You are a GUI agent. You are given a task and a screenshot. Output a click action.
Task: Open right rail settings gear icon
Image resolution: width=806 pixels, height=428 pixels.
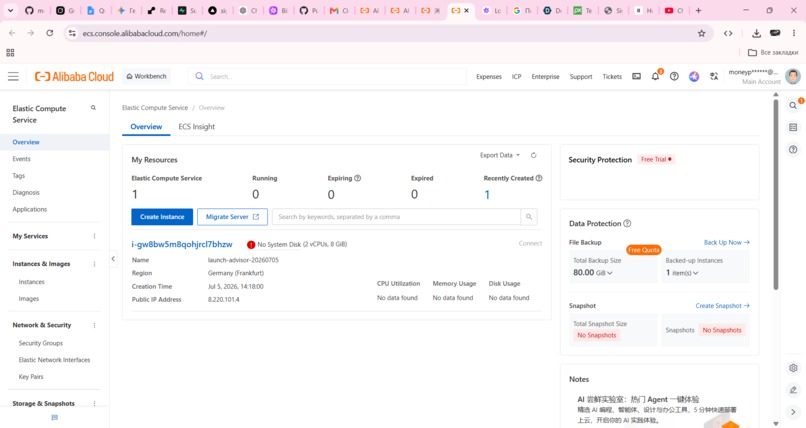tap(793, 368)
